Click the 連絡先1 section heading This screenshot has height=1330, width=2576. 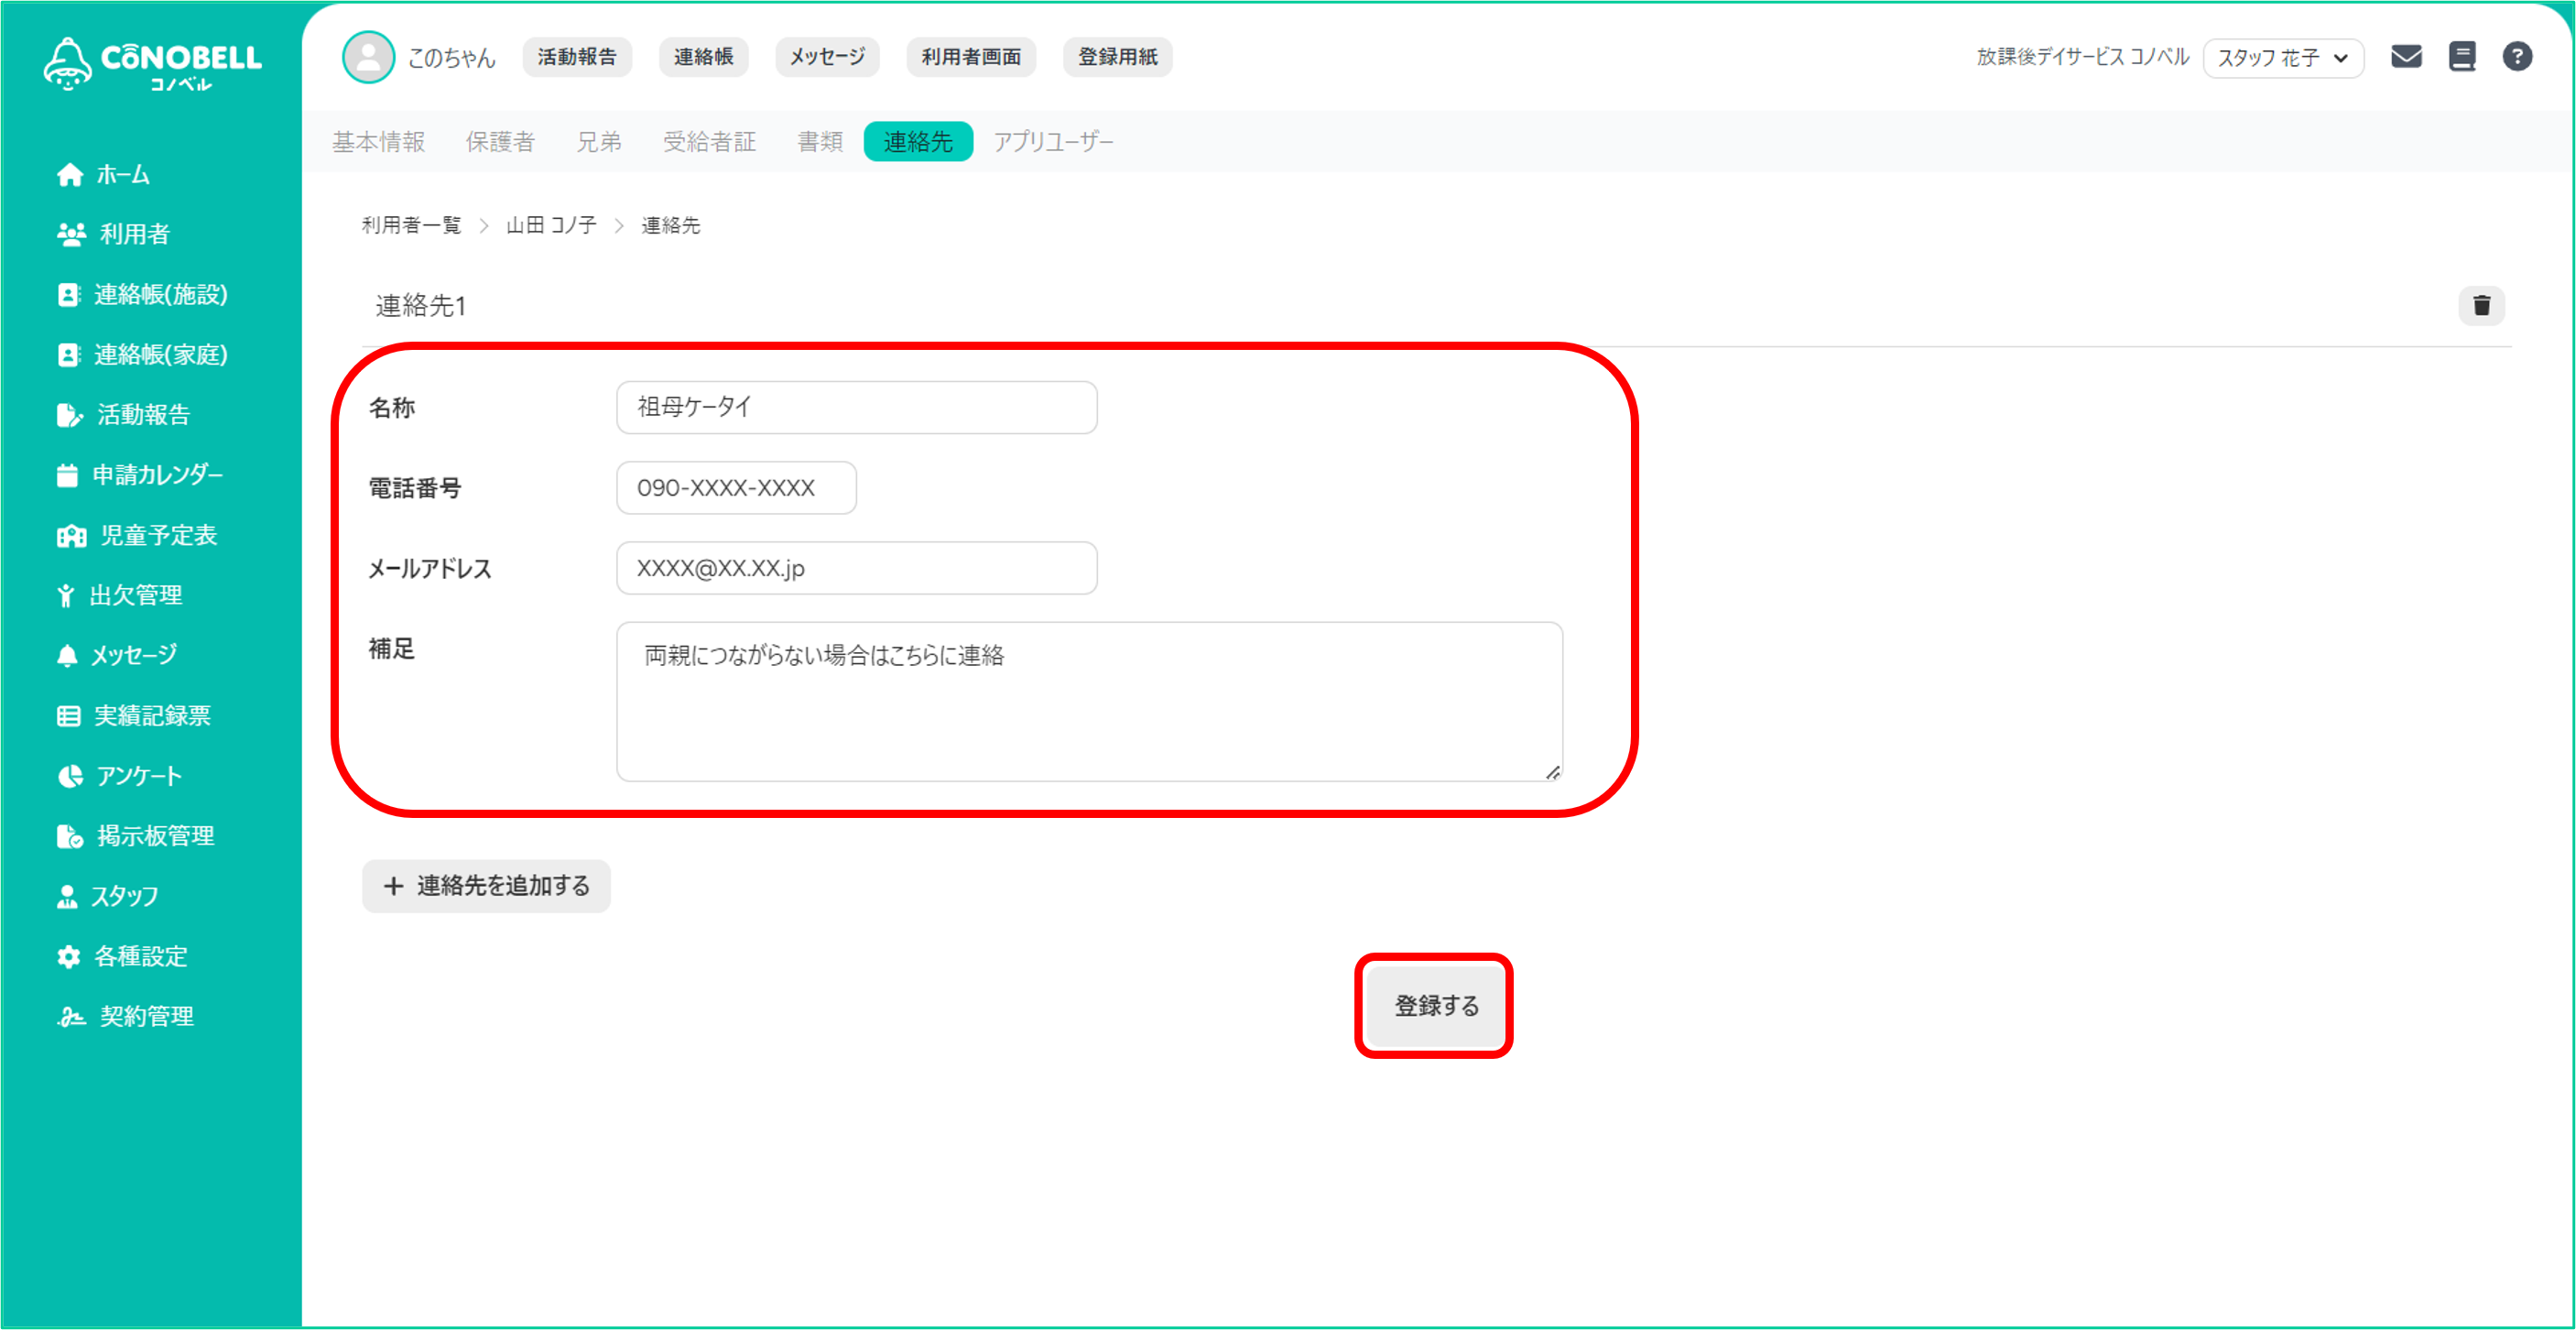[420, 306]
